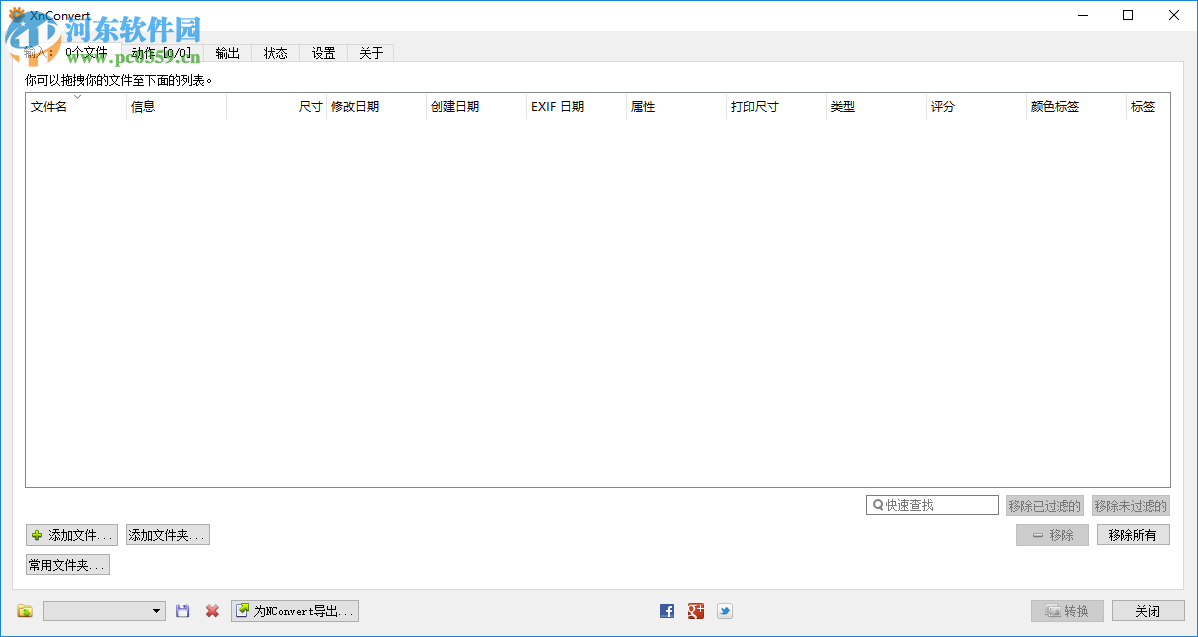
Task: Save current settings with floppy disk icon
Action: [182, 610]
